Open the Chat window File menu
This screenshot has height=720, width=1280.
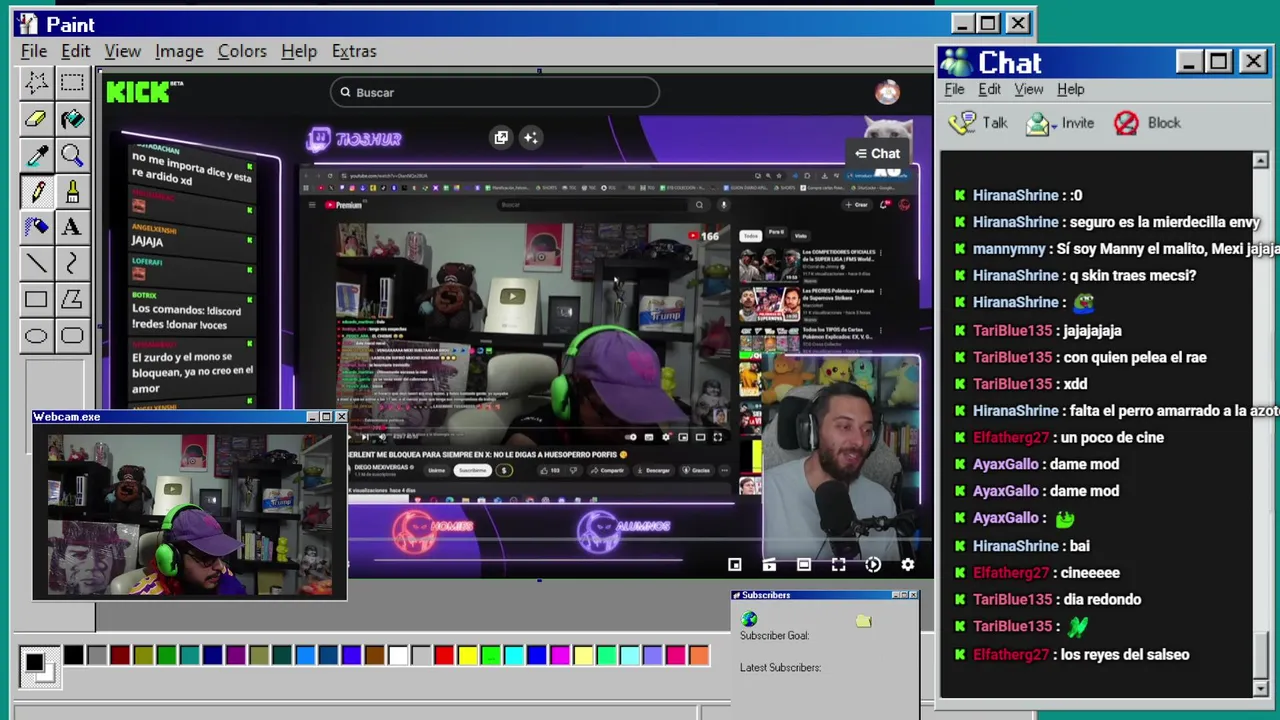point(954,89)
